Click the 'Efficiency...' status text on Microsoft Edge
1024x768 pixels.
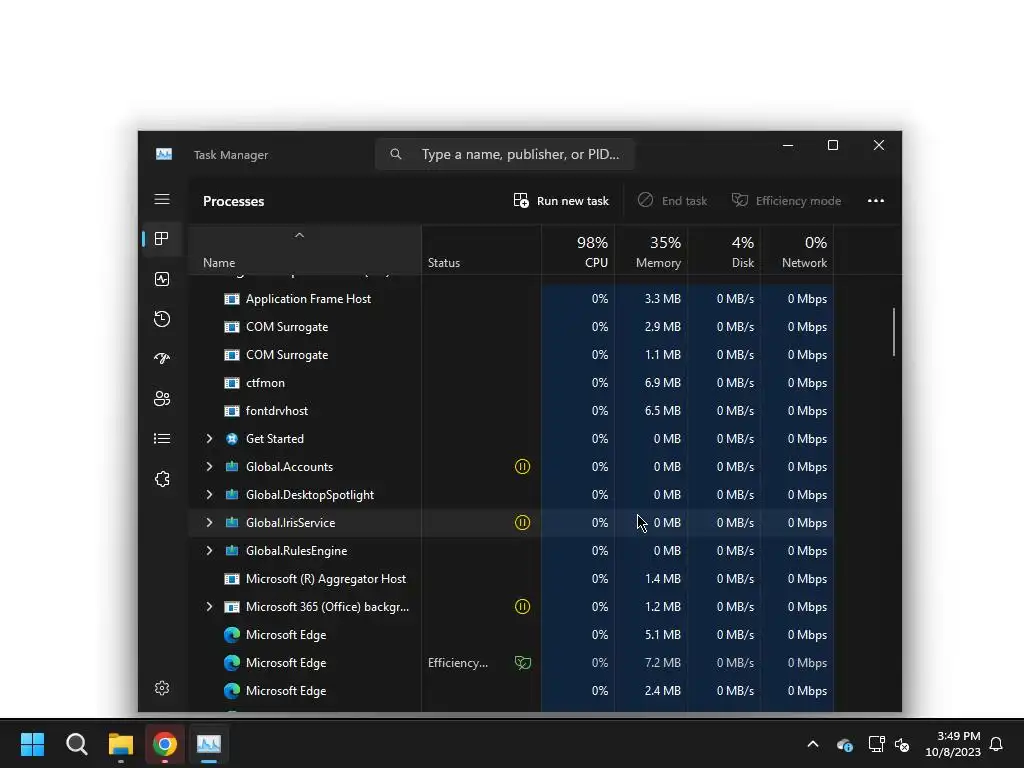click(458, 663)
